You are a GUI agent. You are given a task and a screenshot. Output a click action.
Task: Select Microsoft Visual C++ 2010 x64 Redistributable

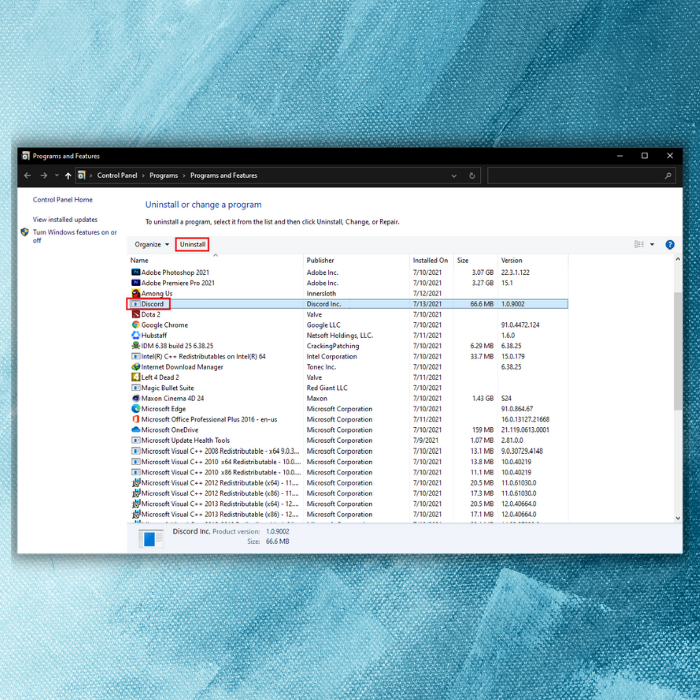(x=348, y=462)
